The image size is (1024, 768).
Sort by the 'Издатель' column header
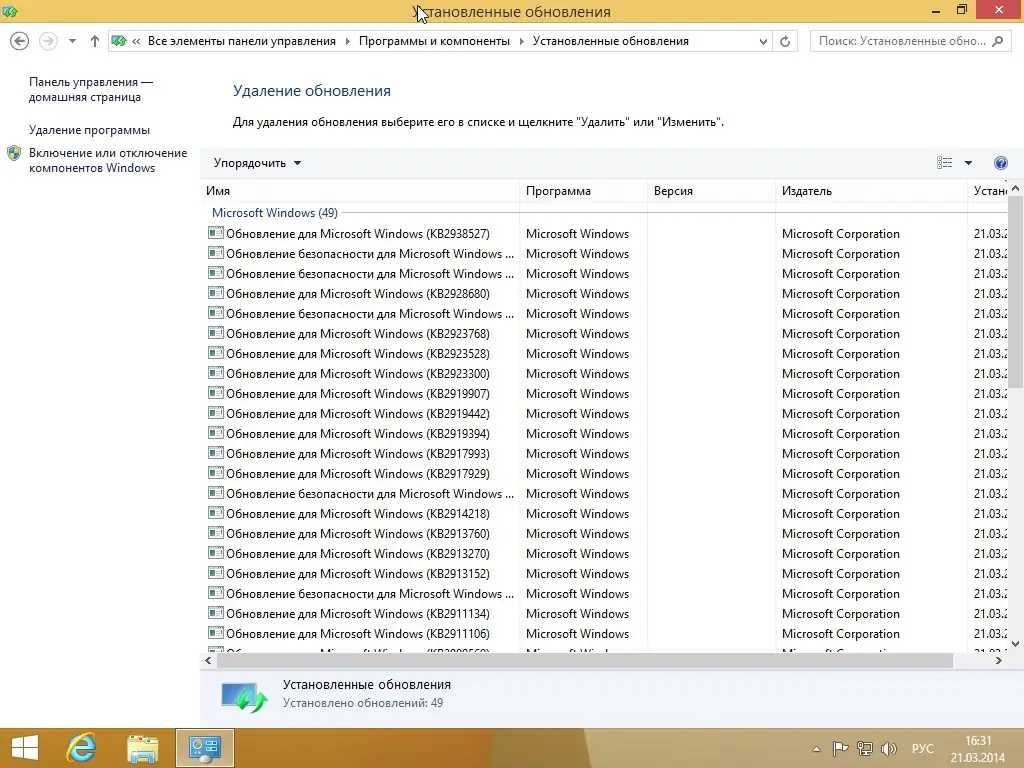point(871,191)
